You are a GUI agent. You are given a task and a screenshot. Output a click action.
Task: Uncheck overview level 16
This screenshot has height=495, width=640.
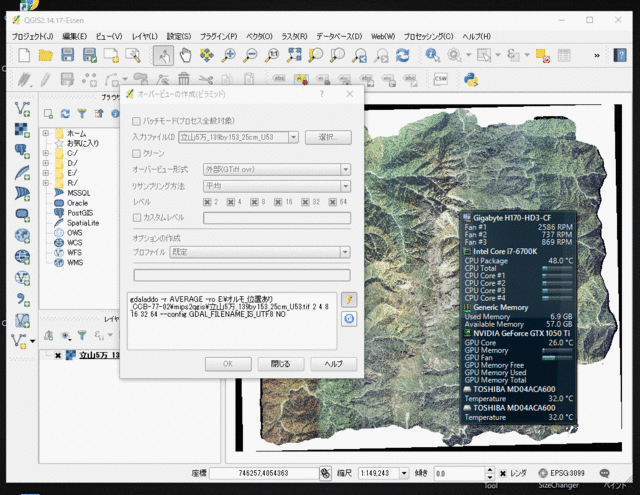278,202
